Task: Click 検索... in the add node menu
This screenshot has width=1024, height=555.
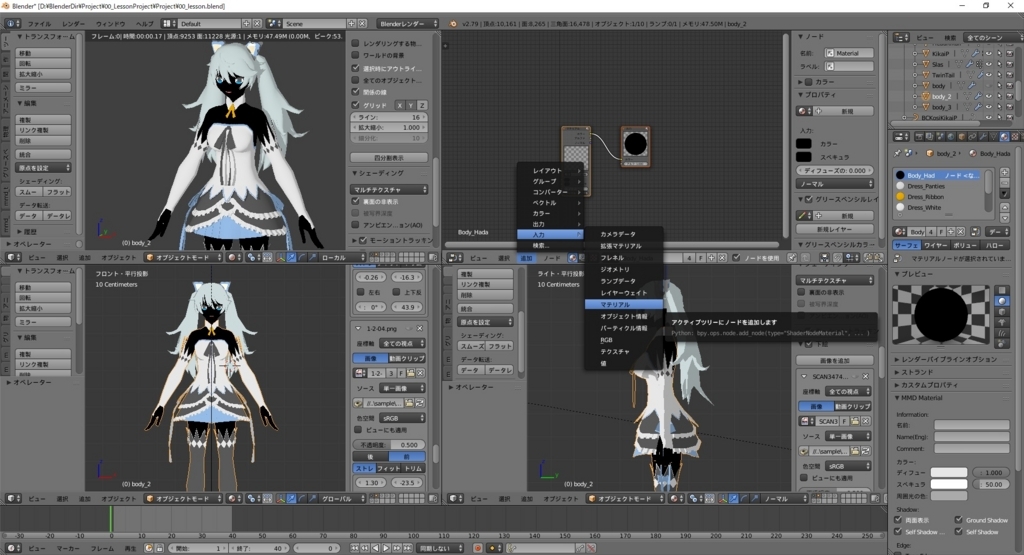Action: [550, 246]
